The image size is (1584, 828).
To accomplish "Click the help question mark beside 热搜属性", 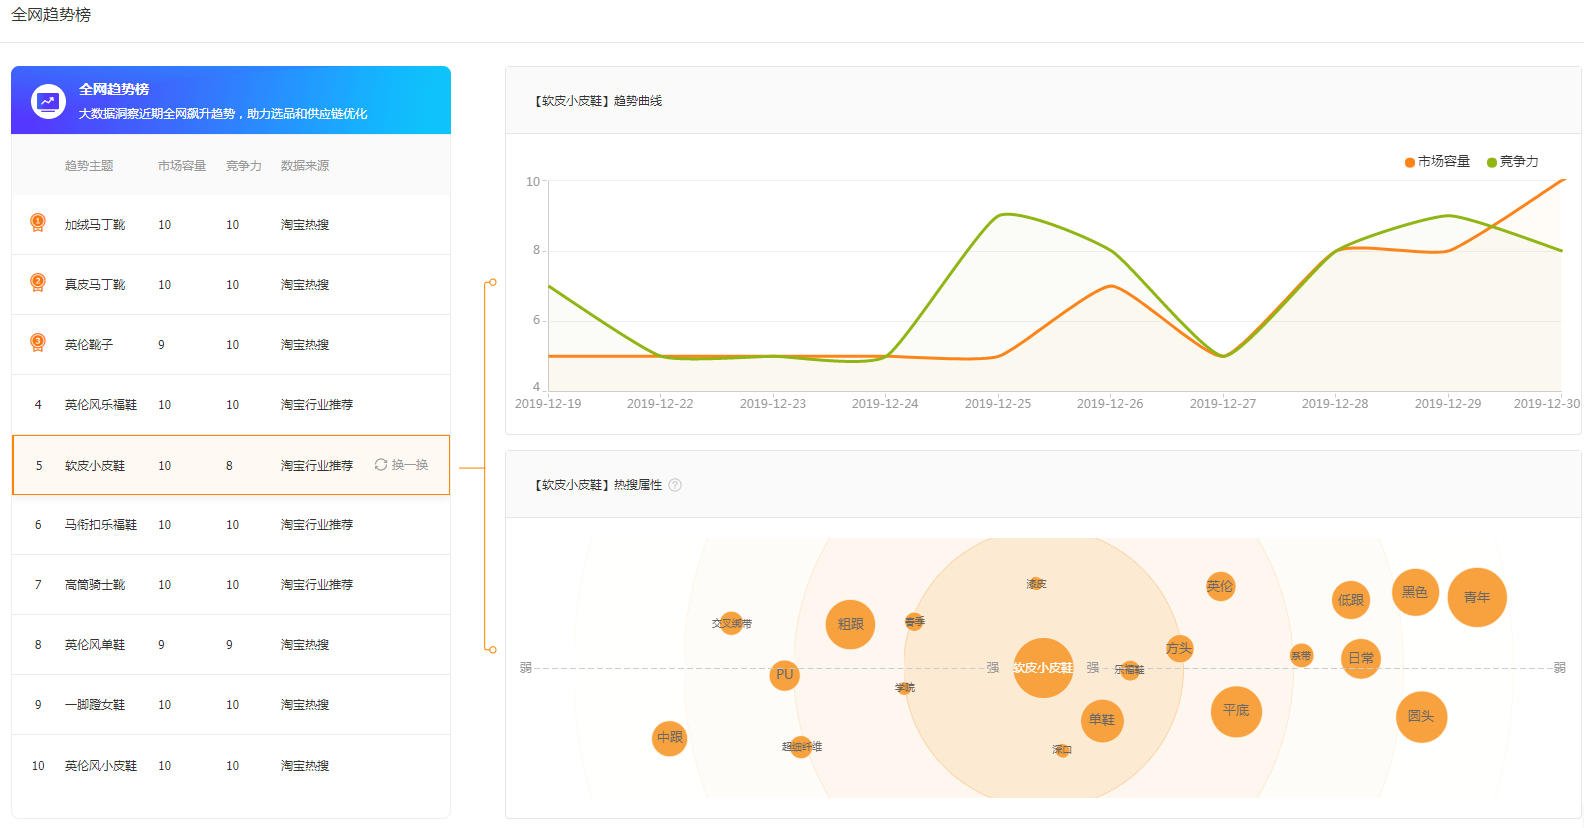I will tap(675, 485).
